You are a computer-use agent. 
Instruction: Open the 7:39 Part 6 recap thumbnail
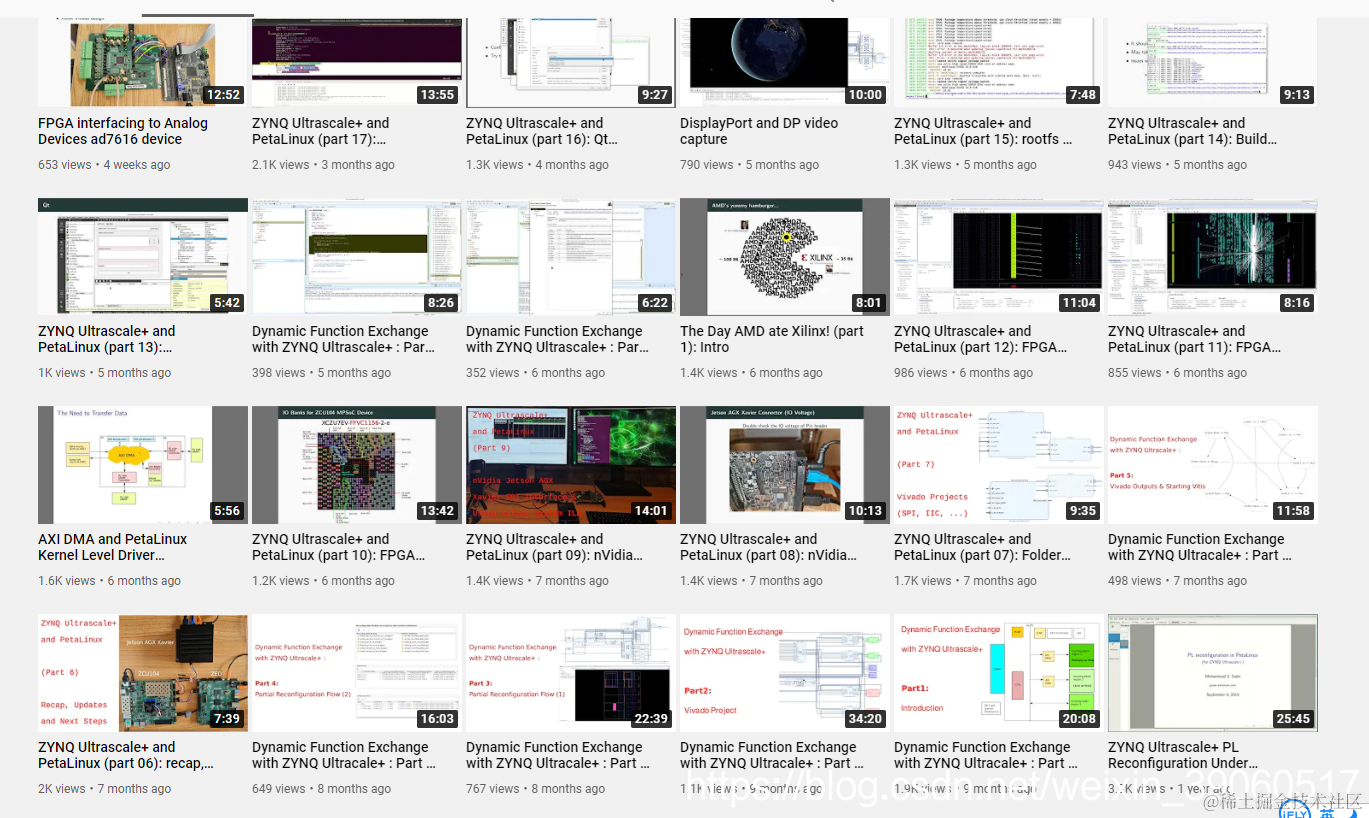pos(143,672)
